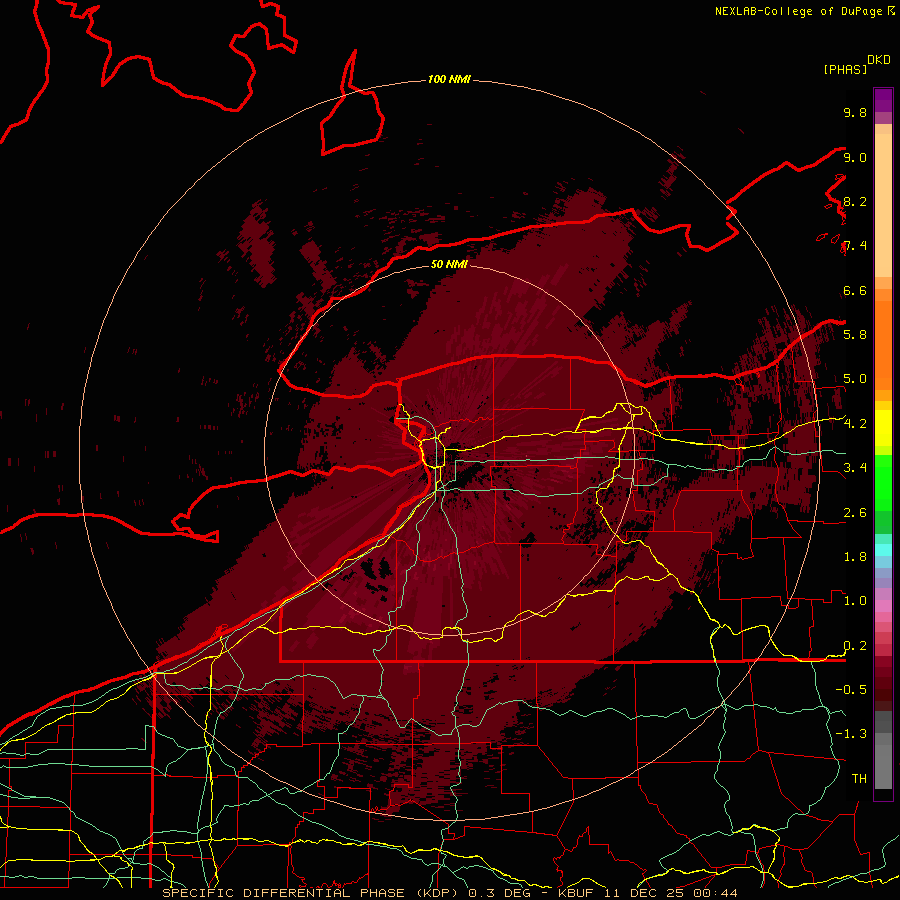The width and height of the screenshot is (900, 900).
Task: Click the 0.2 value on color scale
Action: coord(855,646)
